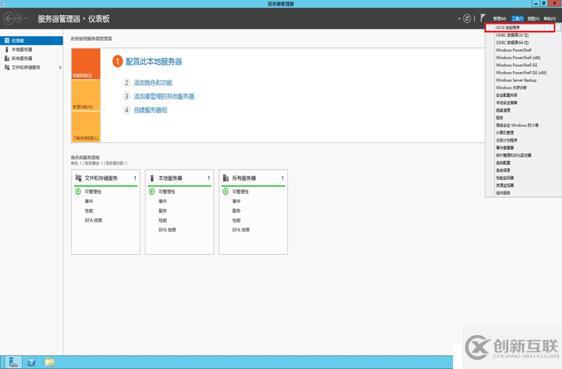This screenshot has height=369, width=562.
Task: Click 所有服务器 tile green status icon
Action: (x=225, y=192)
